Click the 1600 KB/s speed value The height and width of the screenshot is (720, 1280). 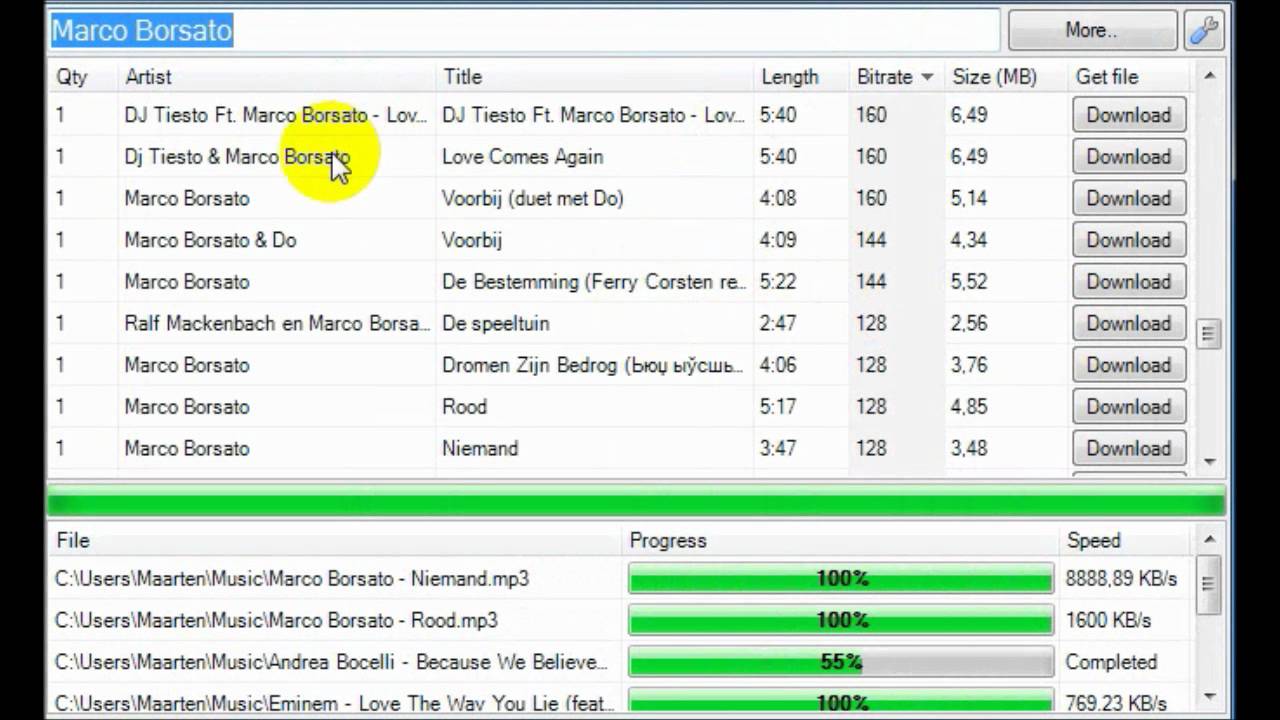pyautogui.click(x=1108, y=621)
